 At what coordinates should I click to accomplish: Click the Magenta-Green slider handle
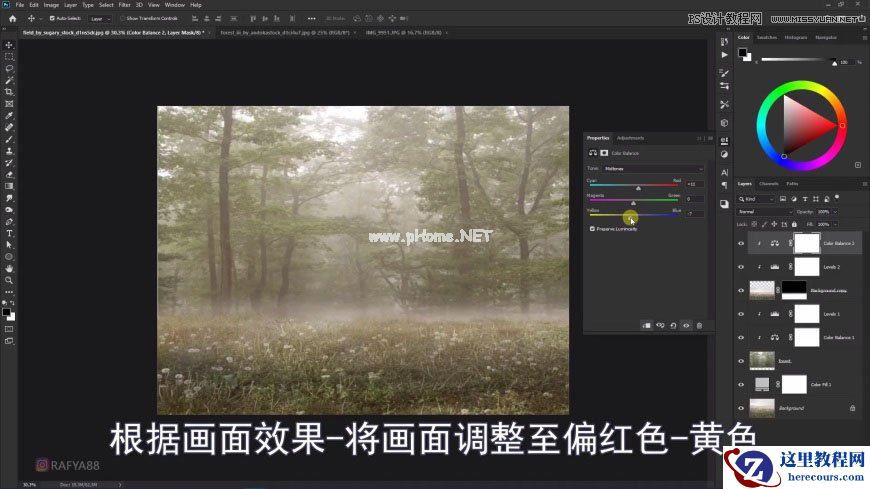pyautogui.click(x=633, y=203)
